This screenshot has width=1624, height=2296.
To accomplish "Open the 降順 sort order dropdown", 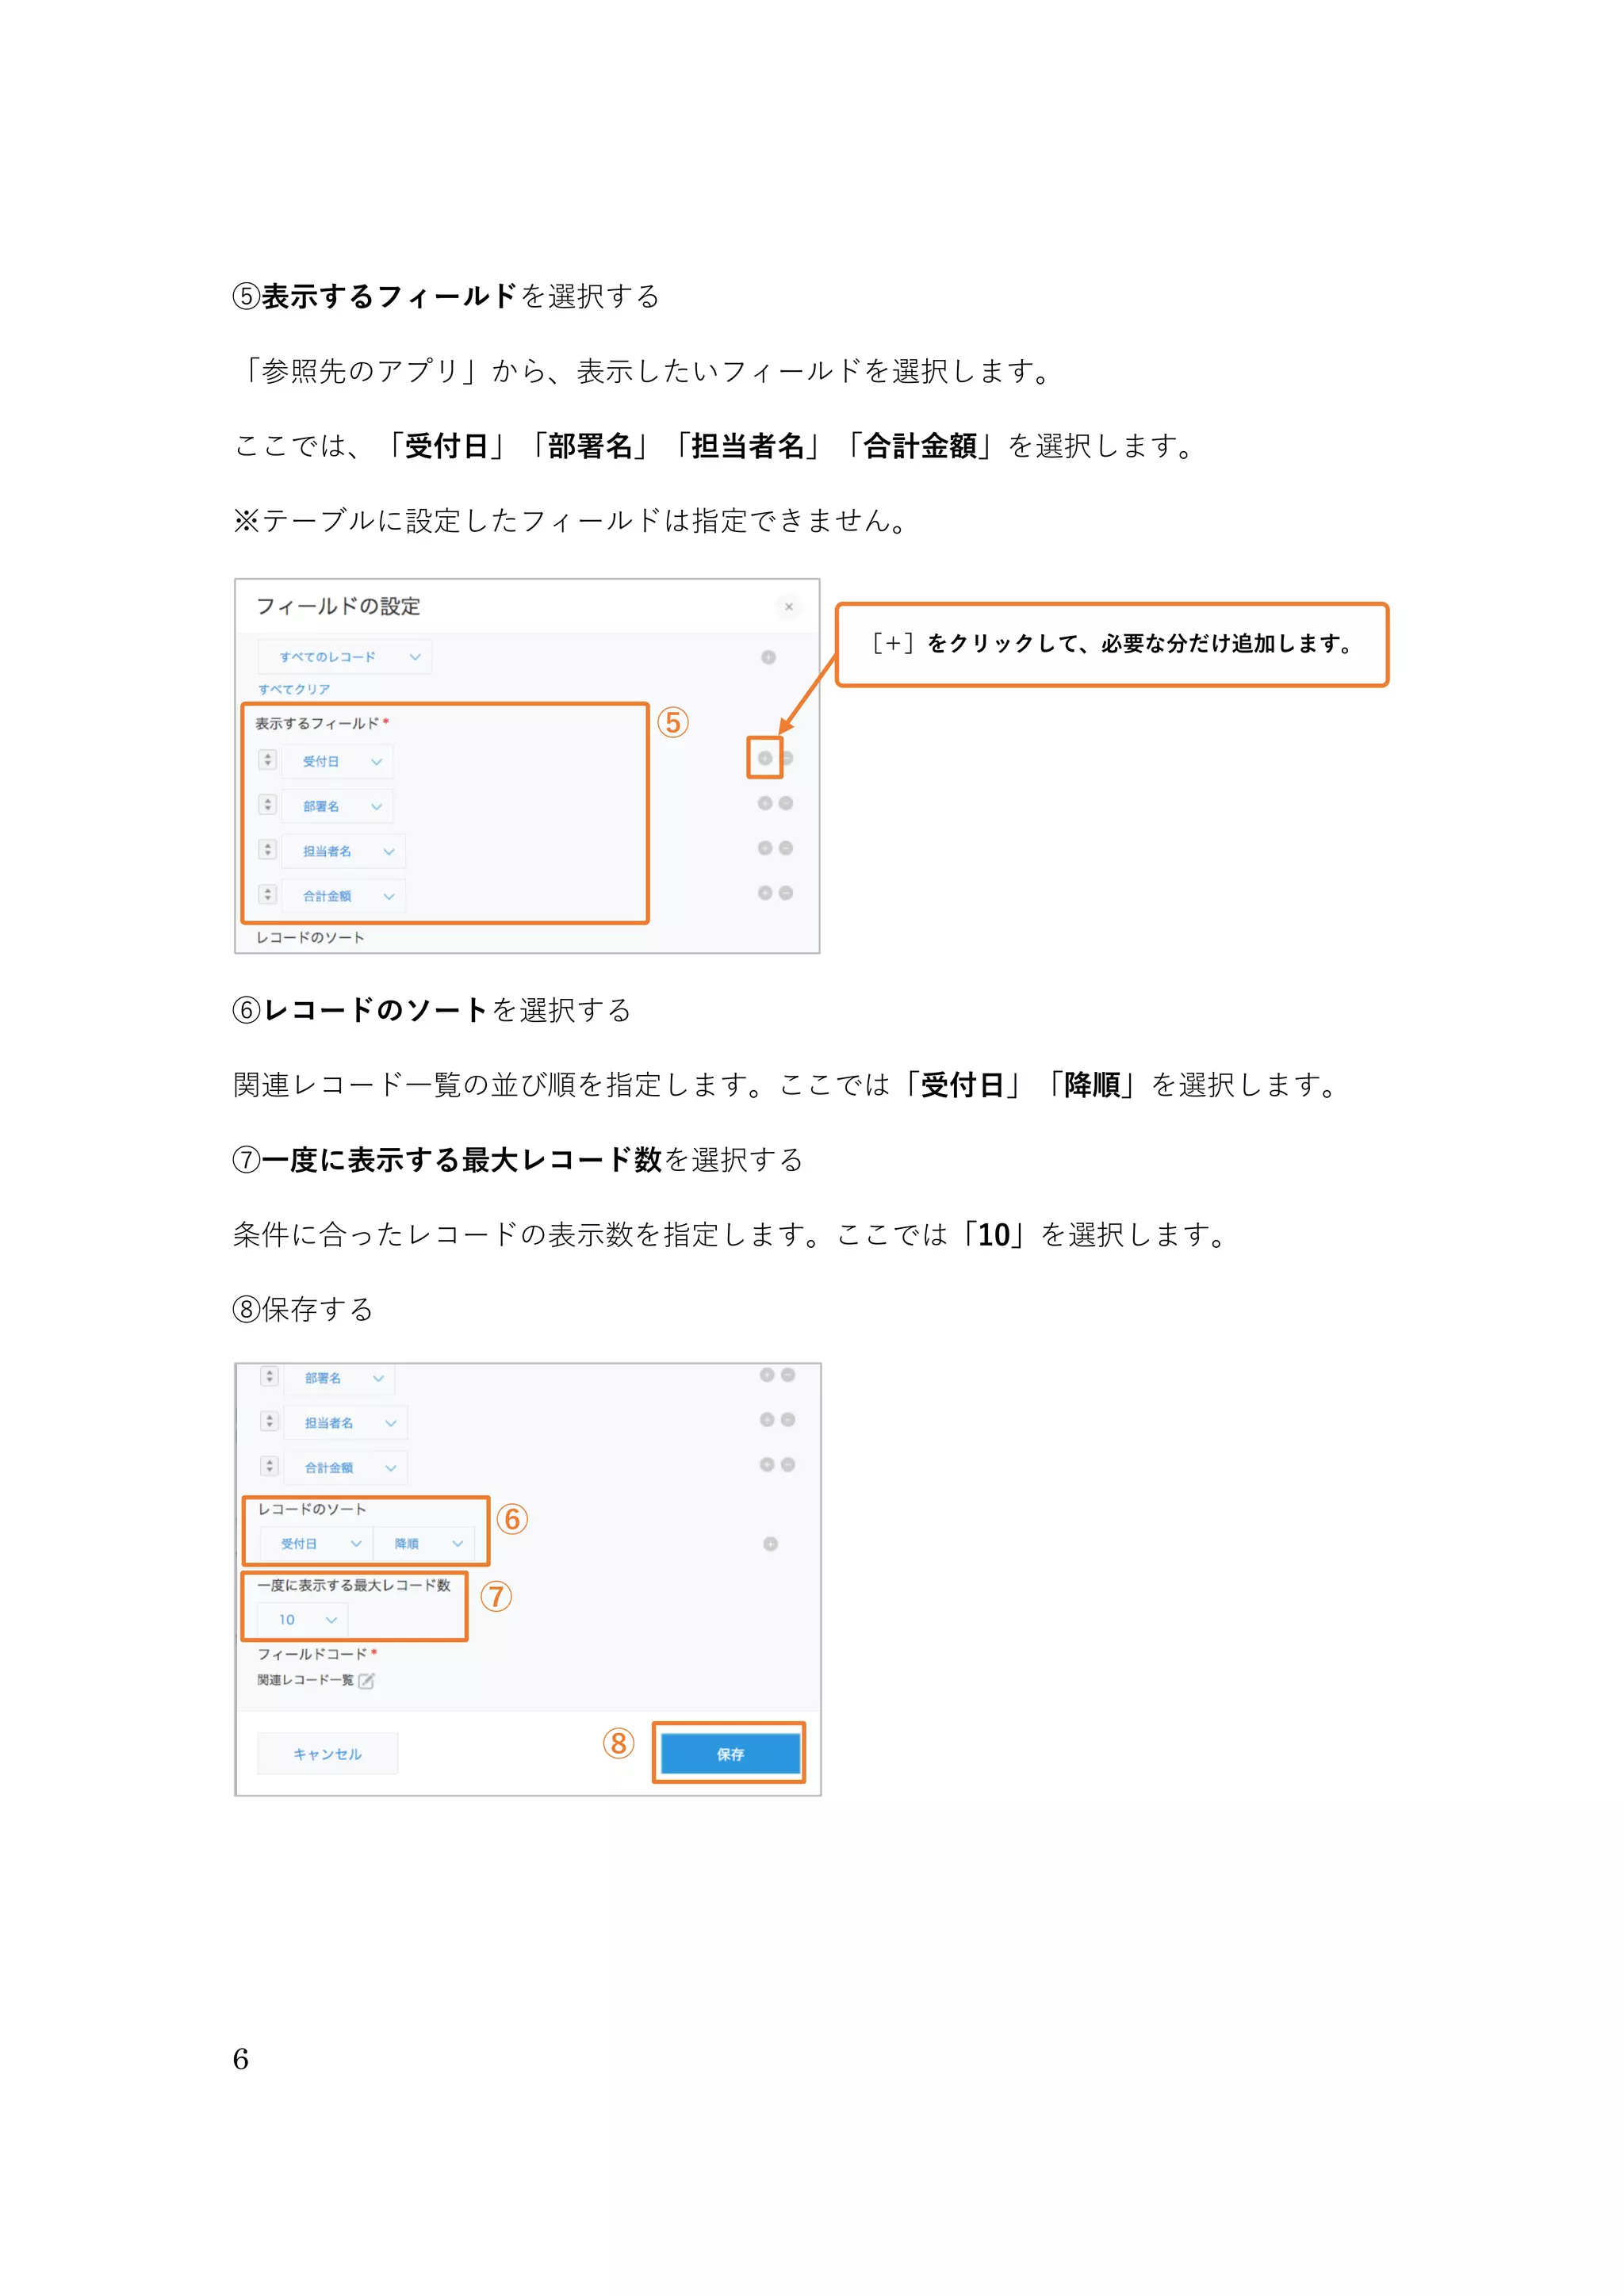I will (424, 1545).
